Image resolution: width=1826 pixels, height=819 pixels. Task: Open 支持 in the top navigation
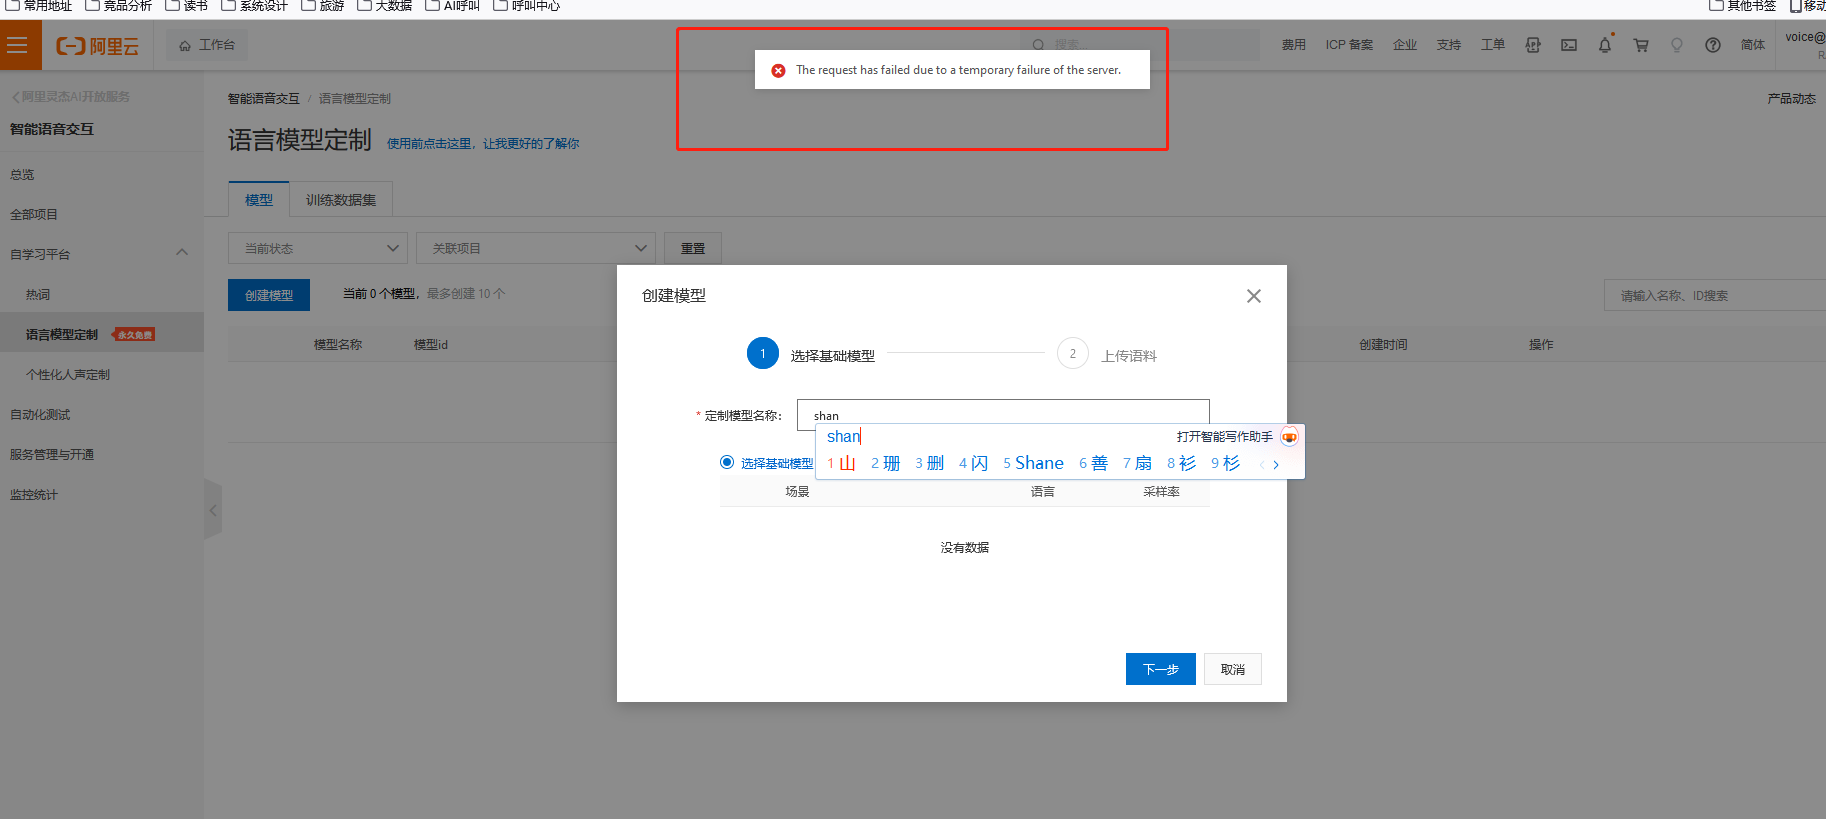point(1449,45)
